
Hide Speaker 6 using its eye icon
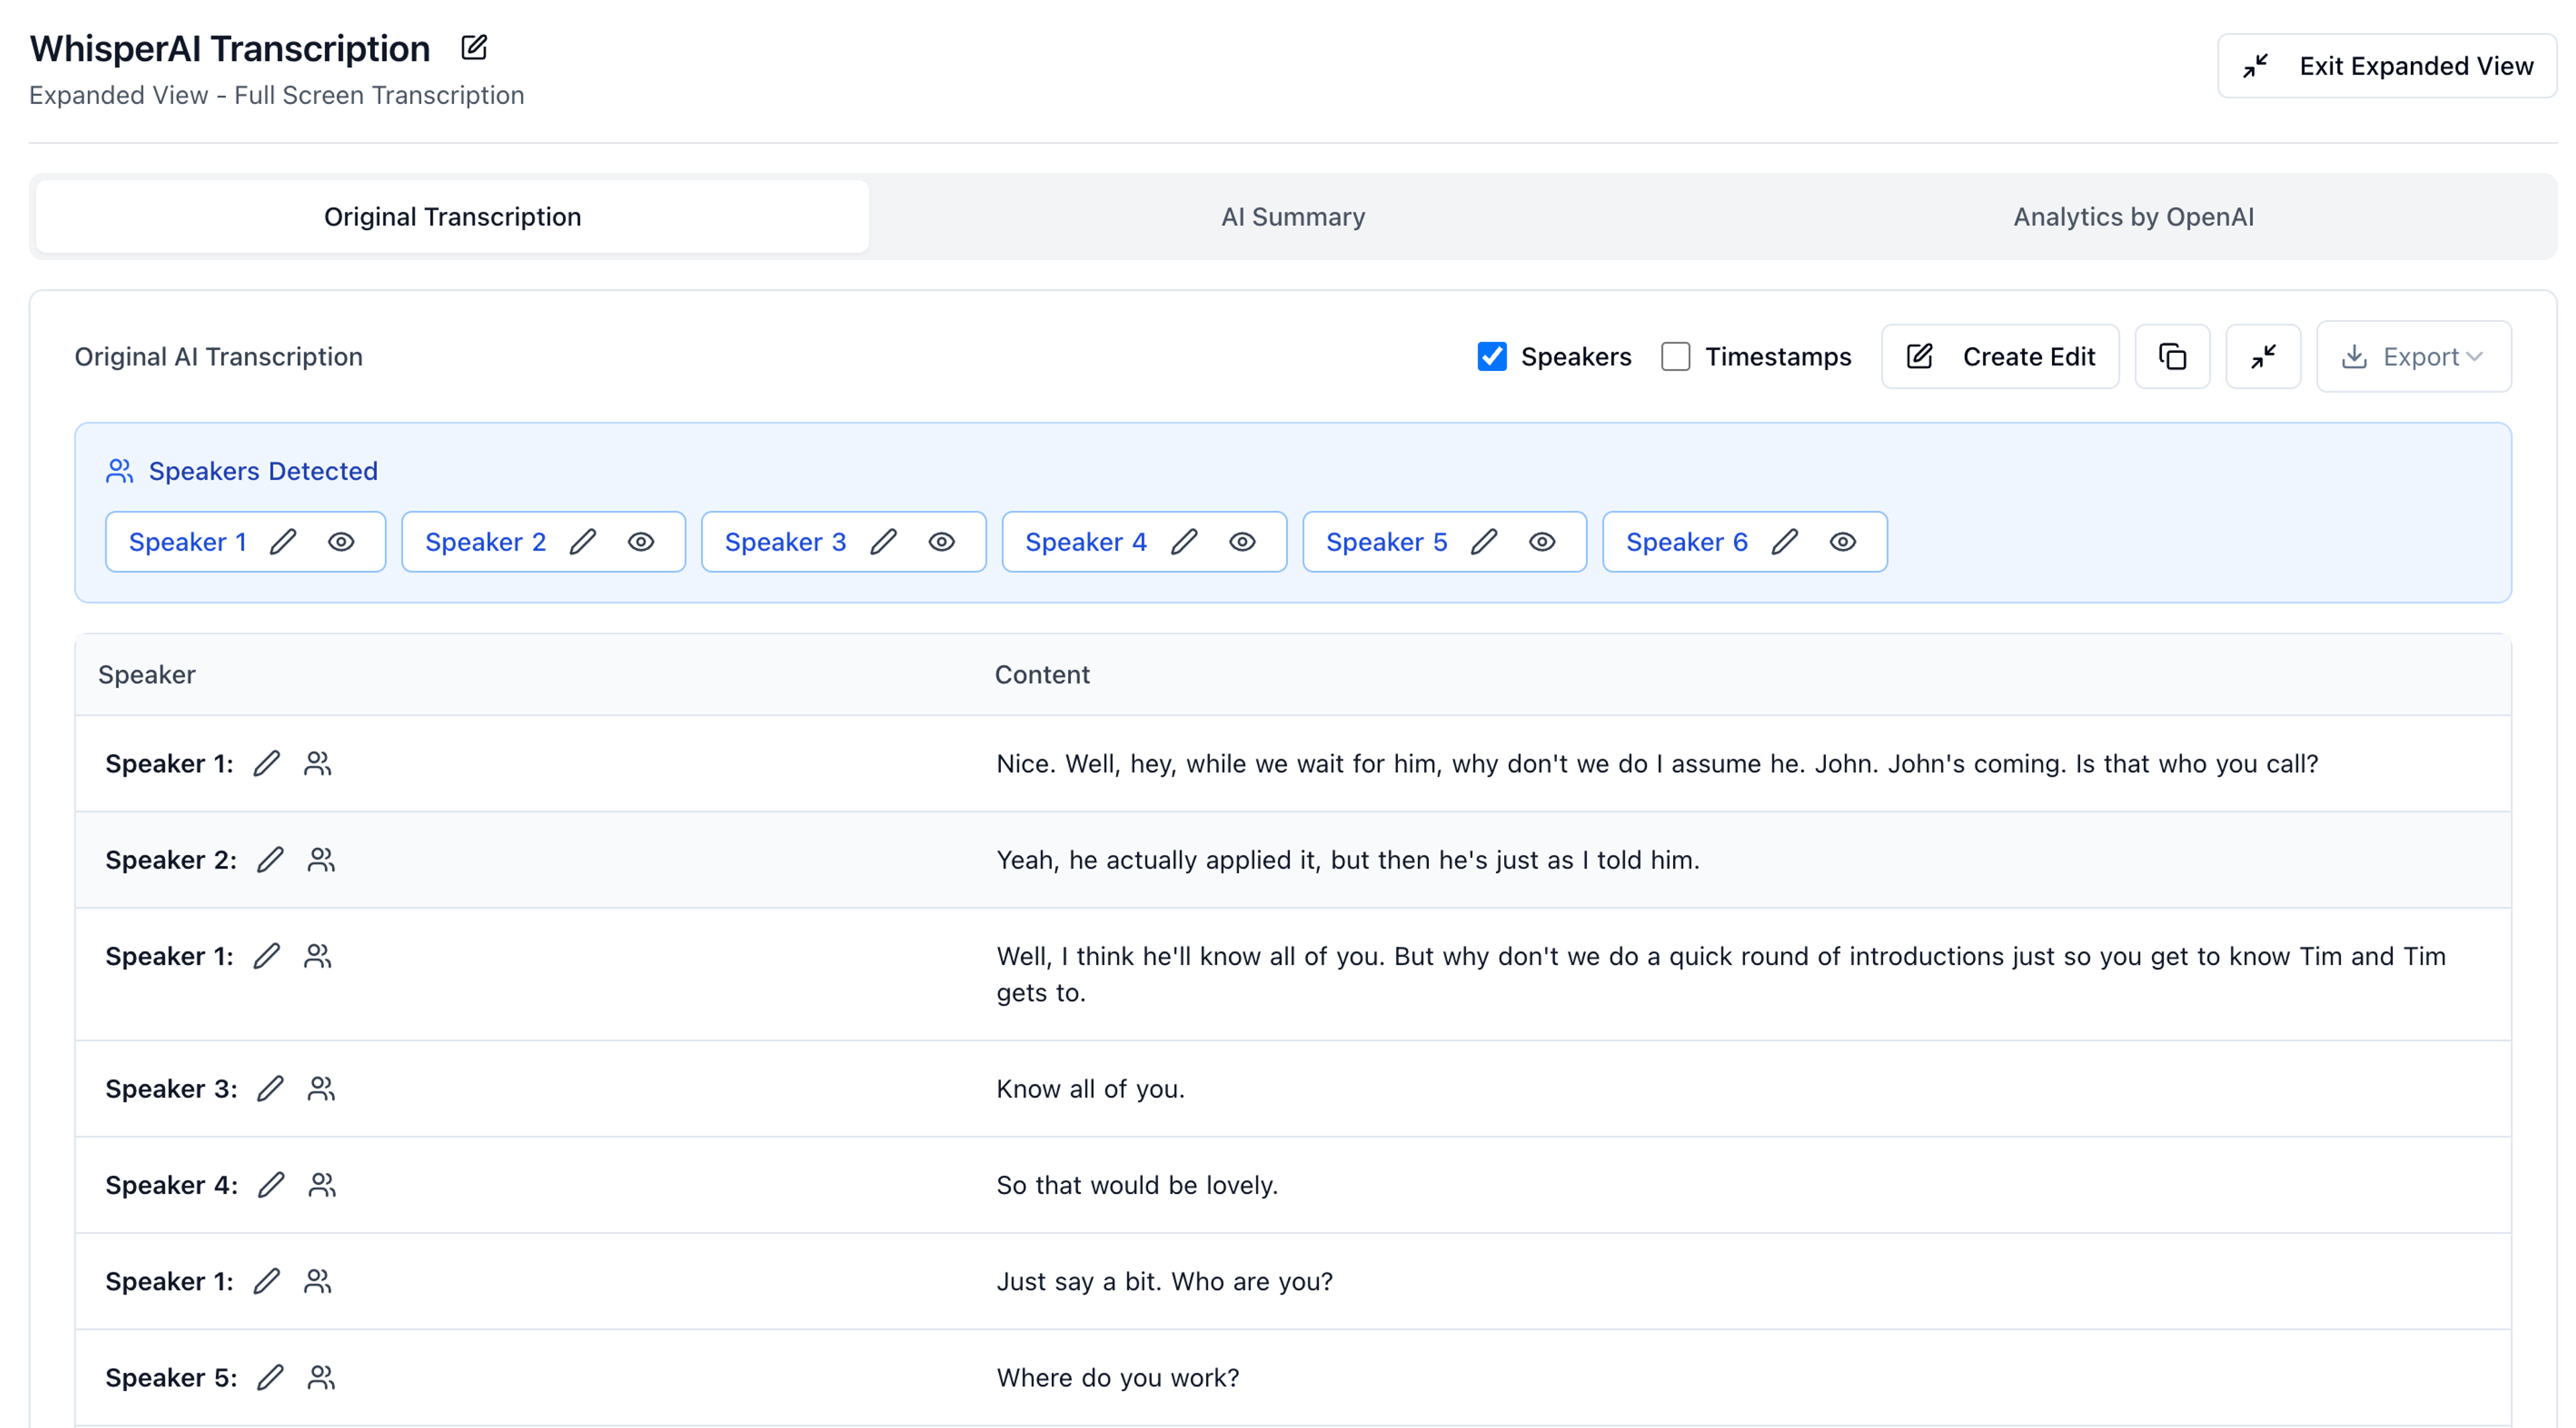click(1842, 542)
